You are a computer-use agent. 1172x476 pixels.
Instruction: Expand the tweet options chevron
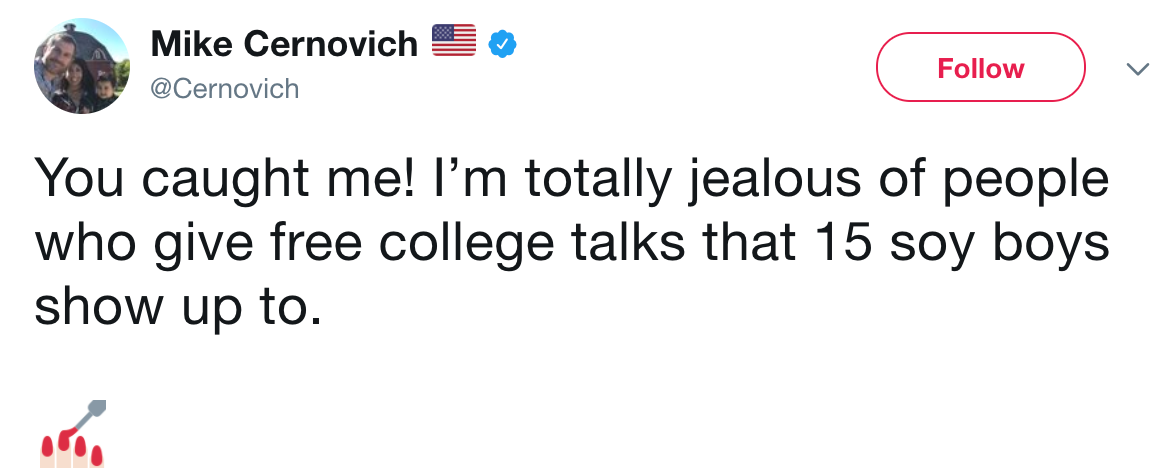pos(1136,69)
